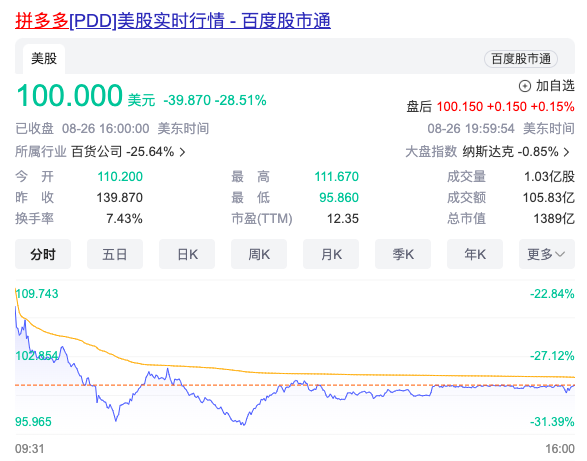Click the 成交额 value 105.83亿

[548, 197]
